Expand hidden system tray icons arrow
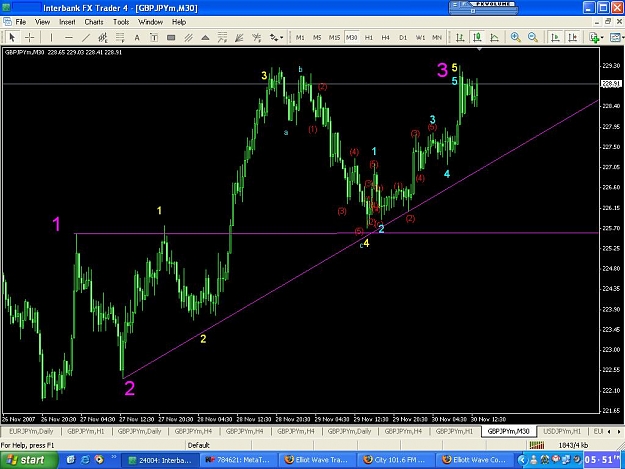625x469 pixels. coord(521,460)
